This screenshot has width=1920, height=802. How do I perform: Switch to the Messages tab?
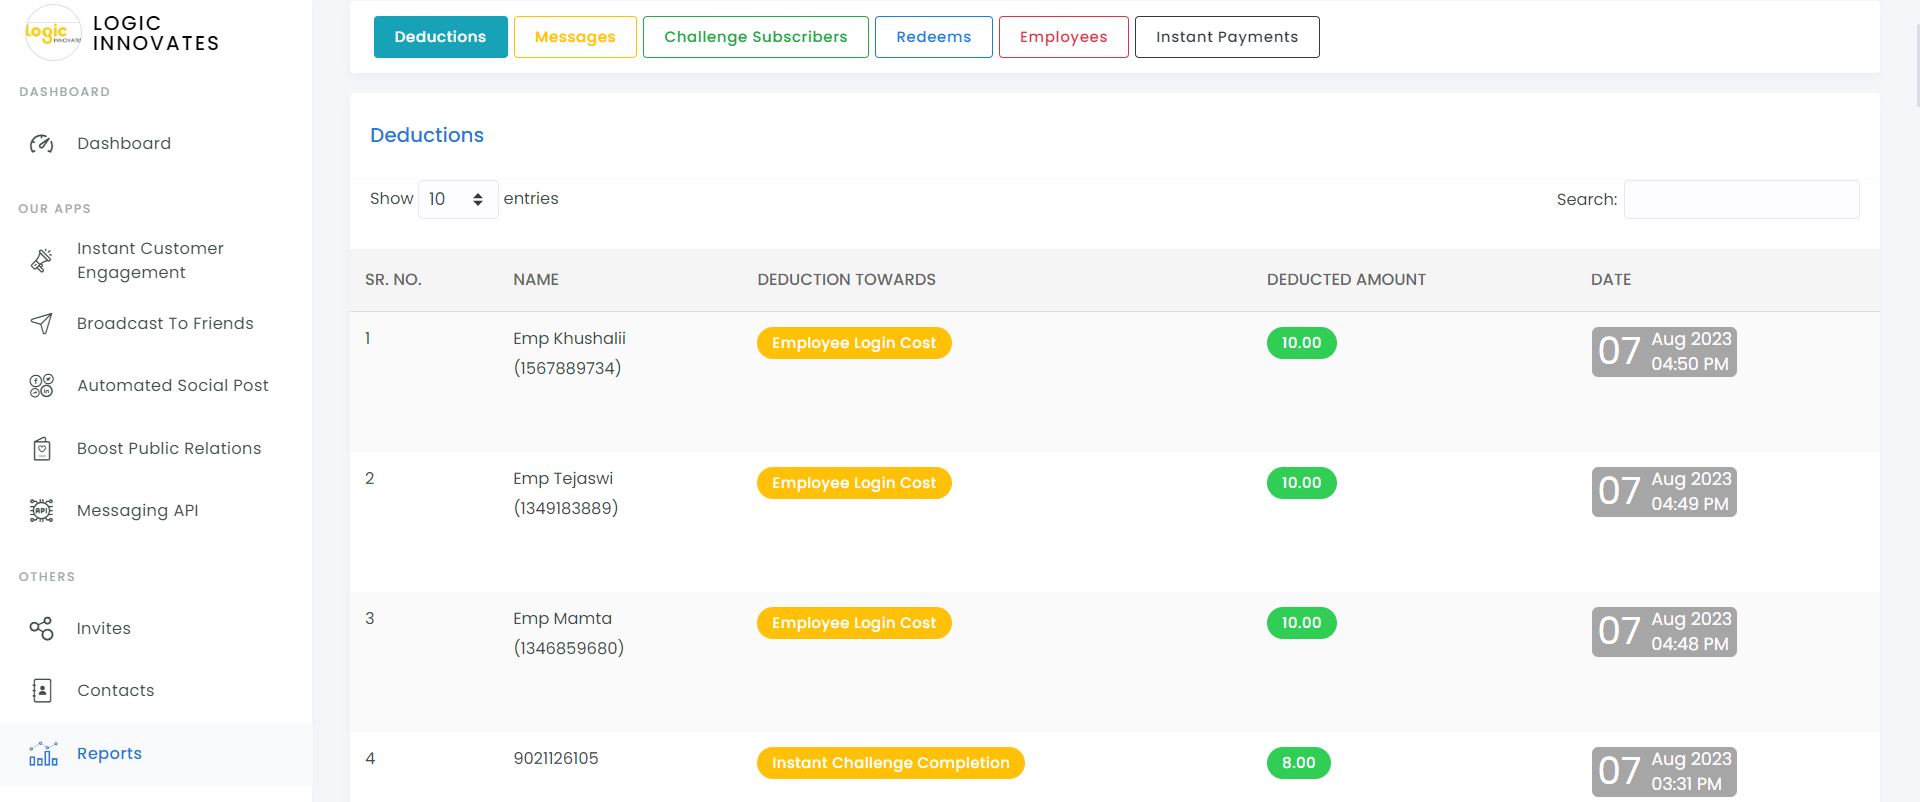[x=575, y=37]
